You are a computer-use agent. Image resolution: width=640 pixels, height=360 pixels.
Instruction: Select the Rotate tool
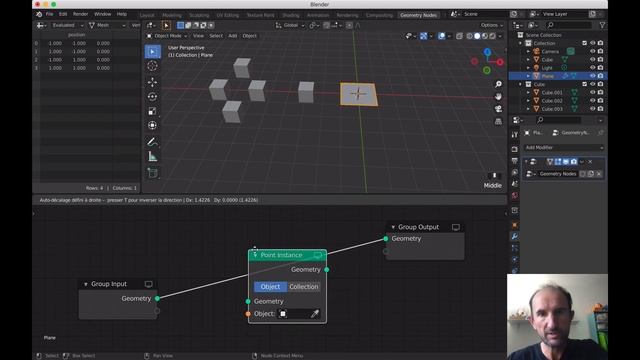(152, 97)
